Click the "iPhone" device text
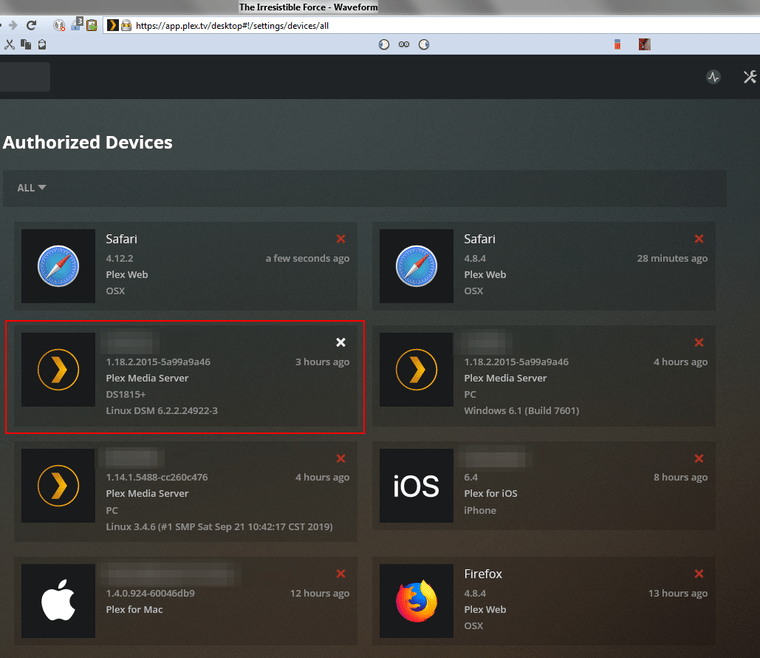 [x=480, y=510]
